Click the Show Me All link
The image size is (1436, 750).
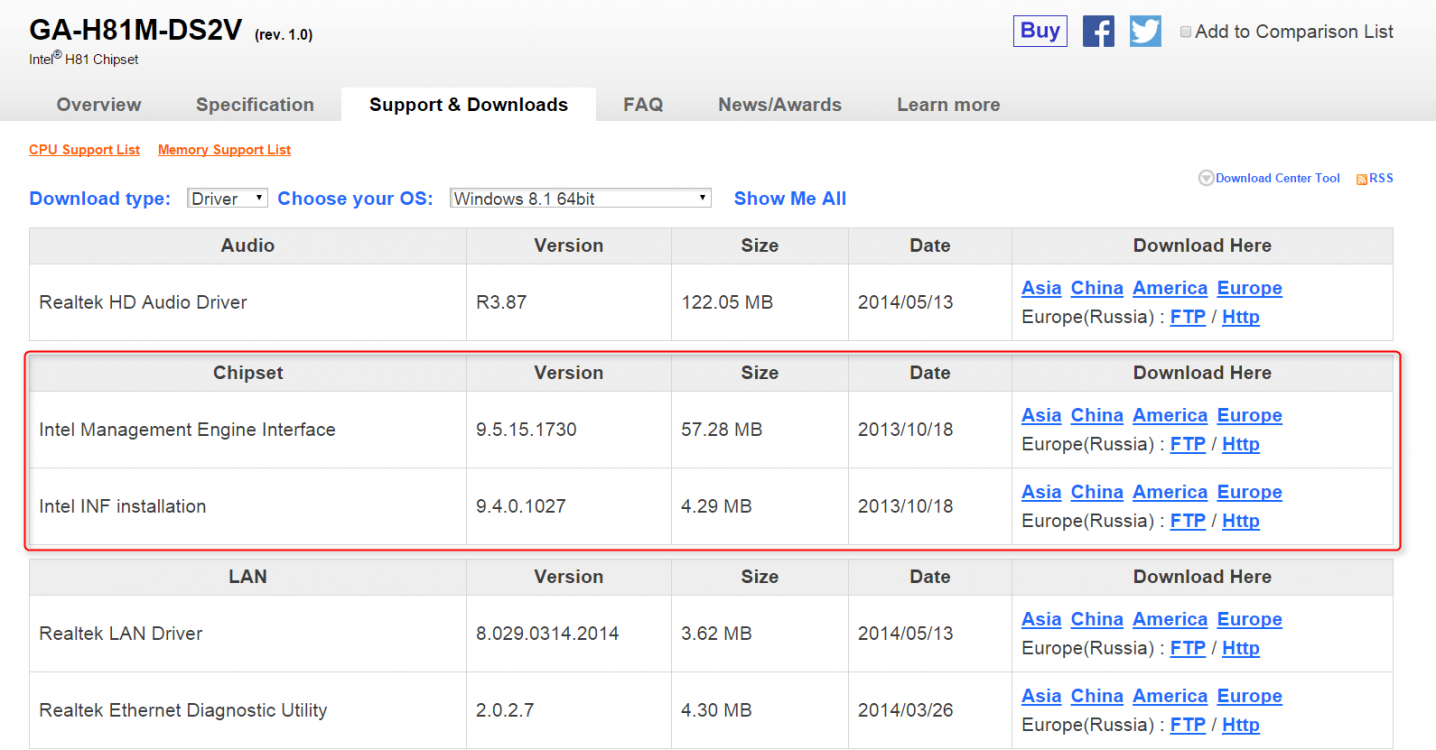790,198
